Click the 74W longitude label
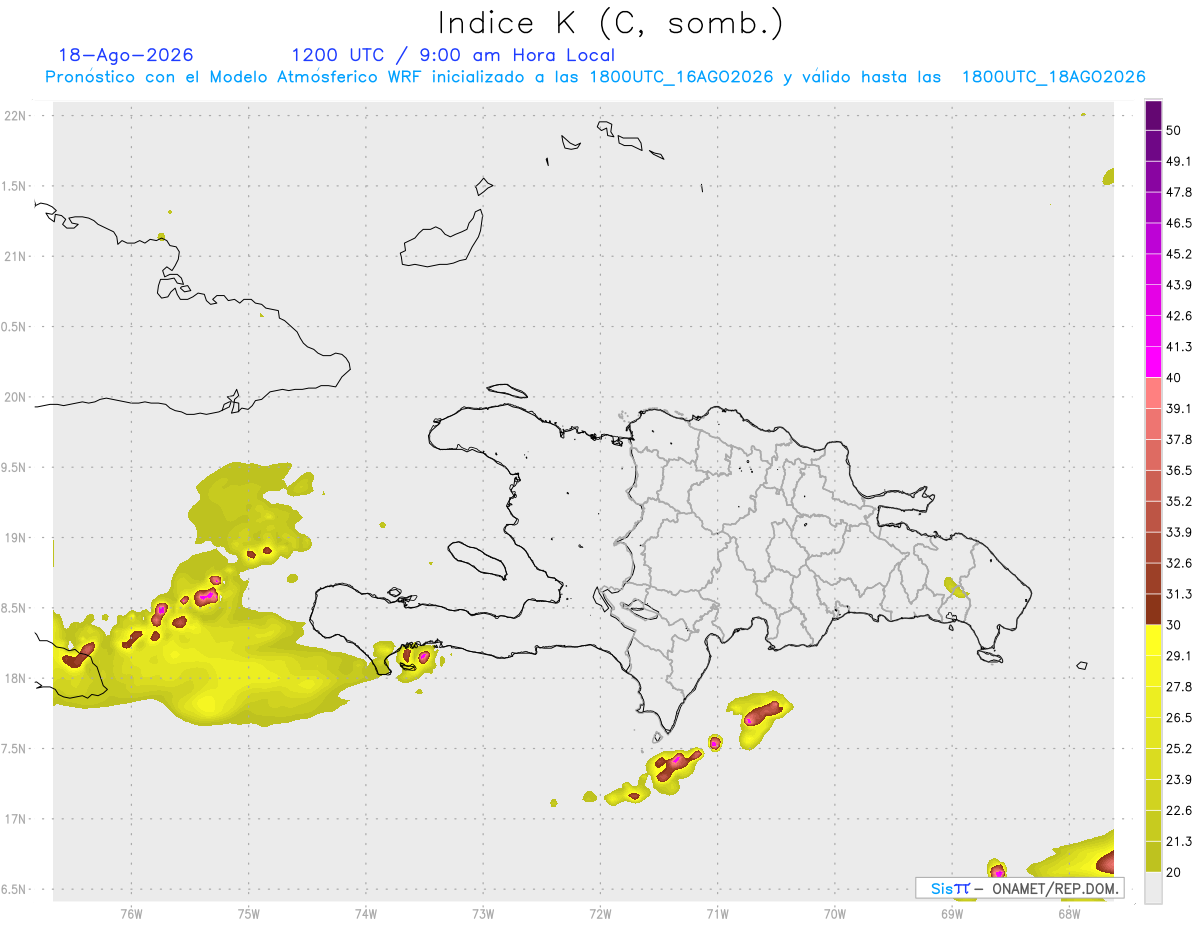Viewport: 1200px width, 927px height. click(365, 914)
